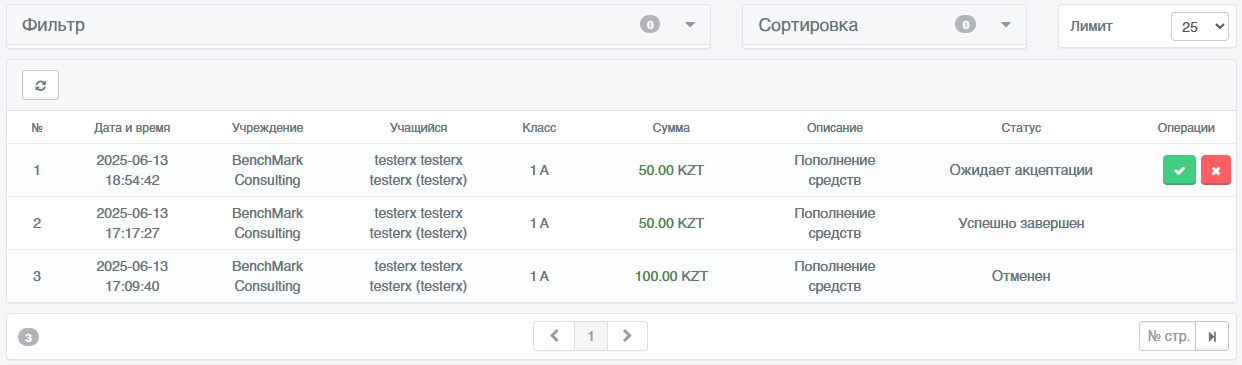This screenshot has width=1242, height=365.
Task: Refresh the transactions table
Action: tap(40, 85)
